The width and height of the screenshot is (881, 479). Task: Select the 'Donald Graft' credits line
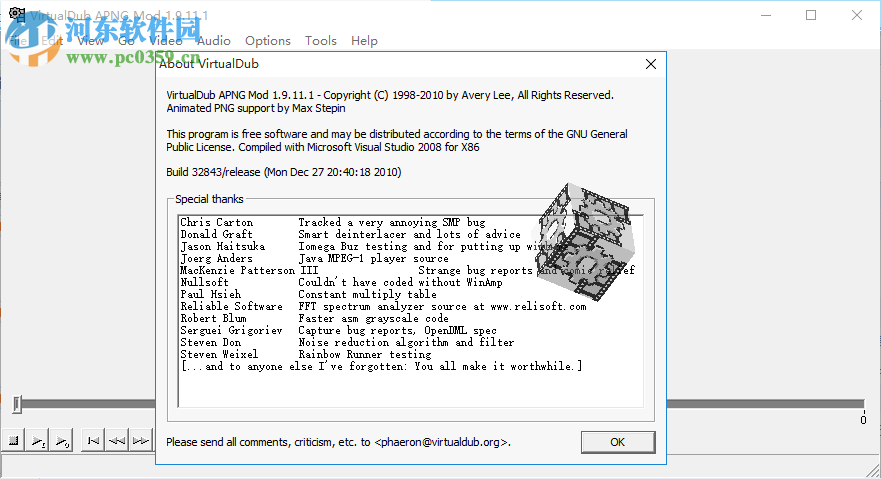350,234
